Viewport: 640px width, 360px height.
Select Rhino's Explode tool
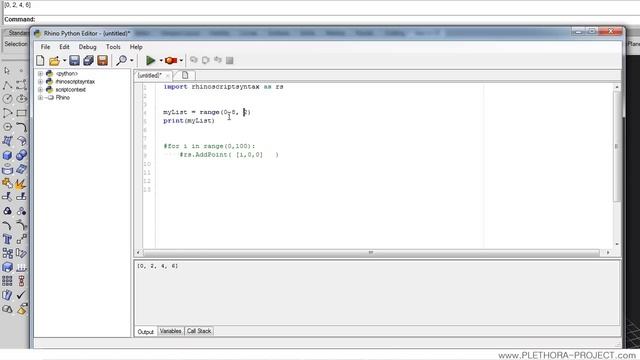[x=21, y=183]
